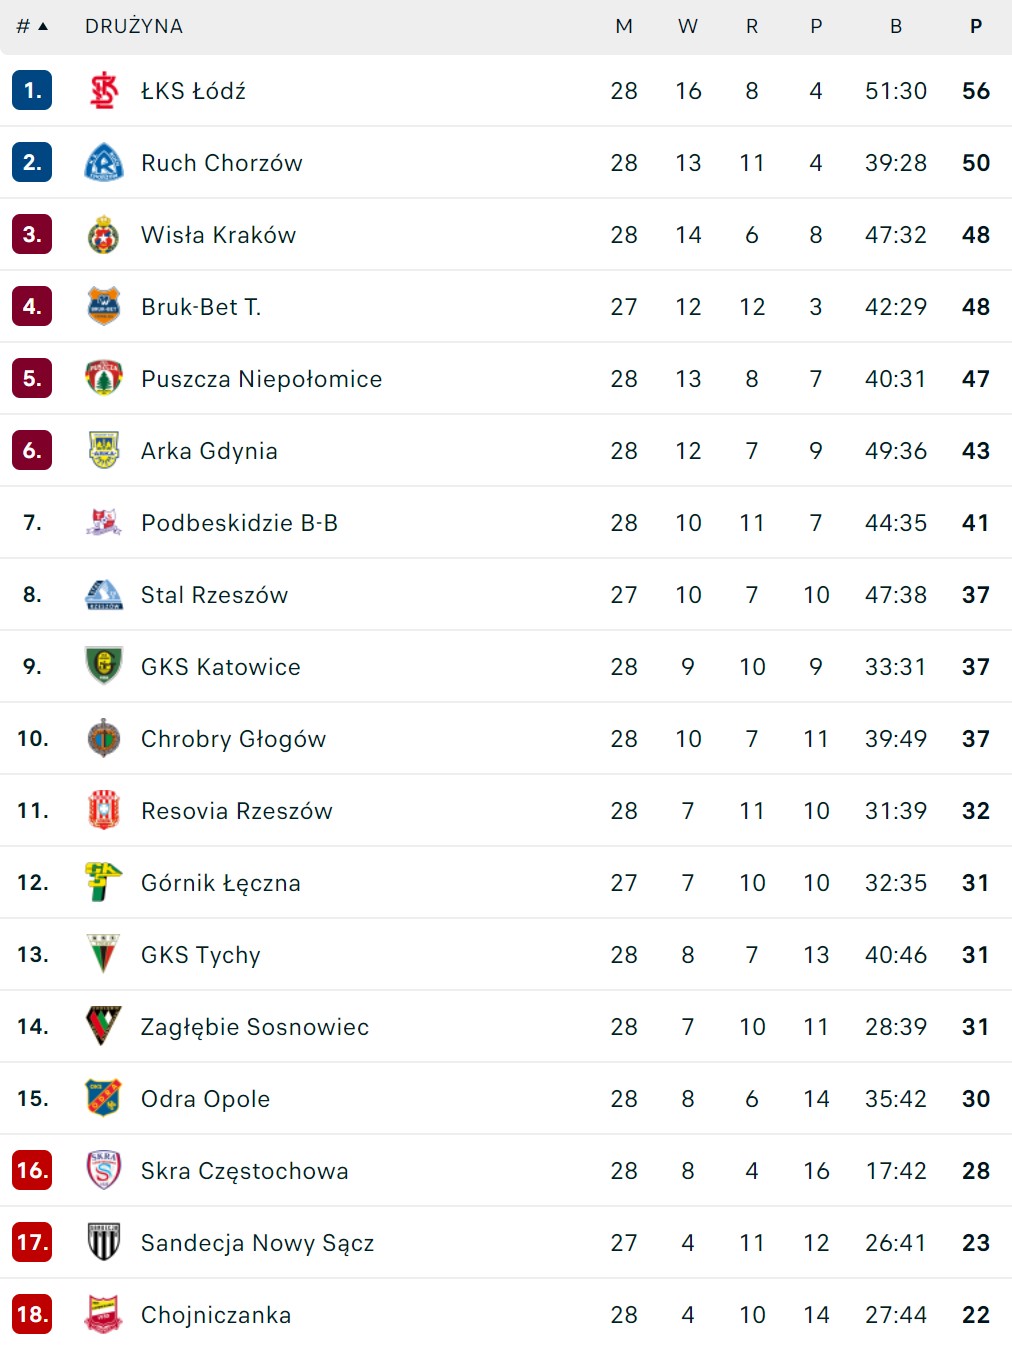Image resolution: width=1012 pixels, height=1349 pixels.
Task: Click the Puszcza Niepołomice crest
Action: point(104,379)
